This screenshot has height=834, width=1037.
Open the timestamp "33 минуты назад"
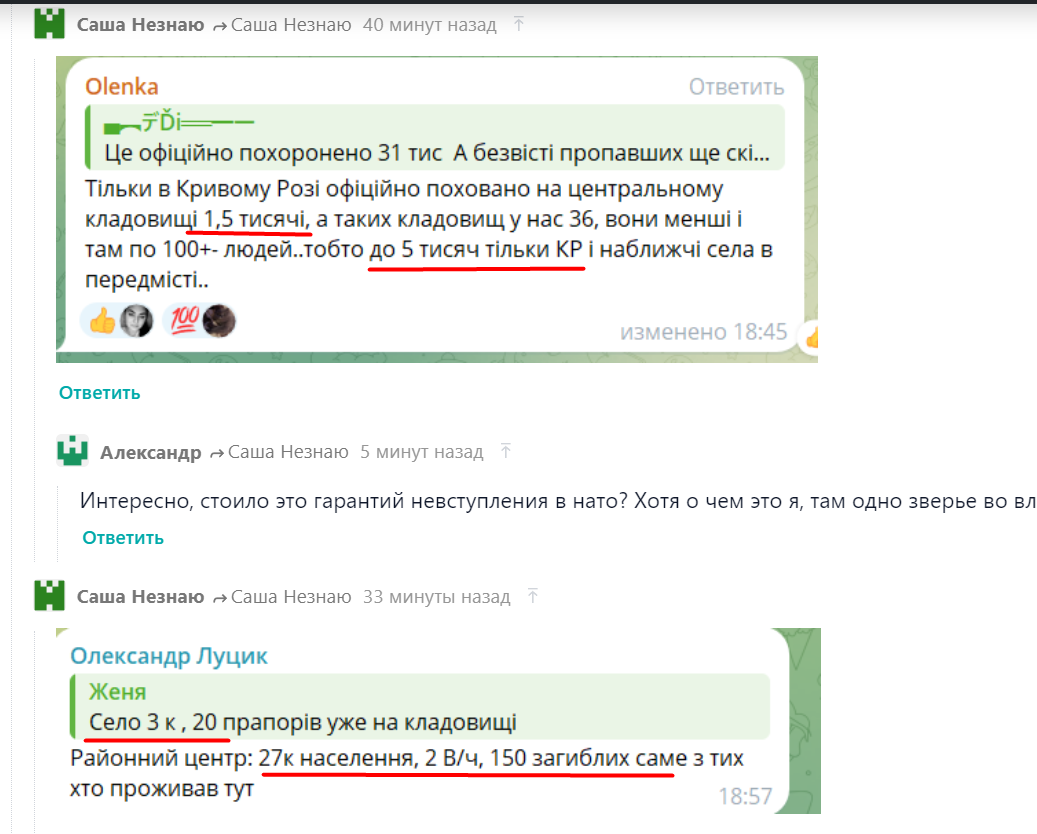point(436,597)
